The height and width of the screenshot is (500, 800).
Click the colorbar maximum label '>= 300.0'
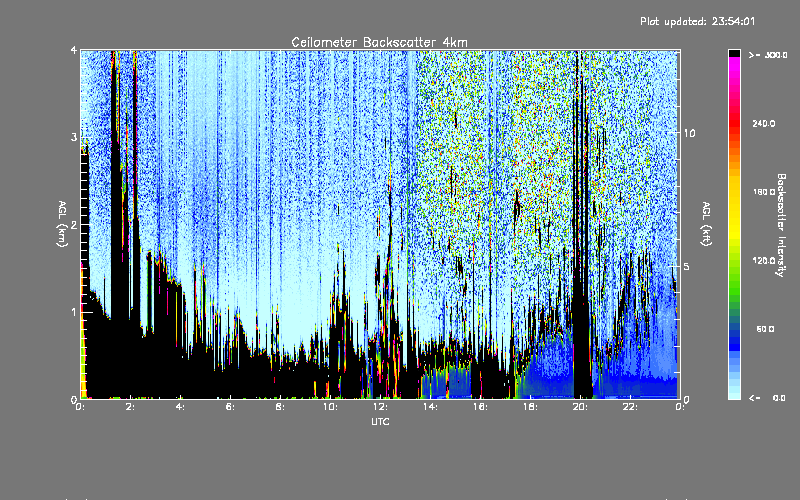[x=768, y=55]
